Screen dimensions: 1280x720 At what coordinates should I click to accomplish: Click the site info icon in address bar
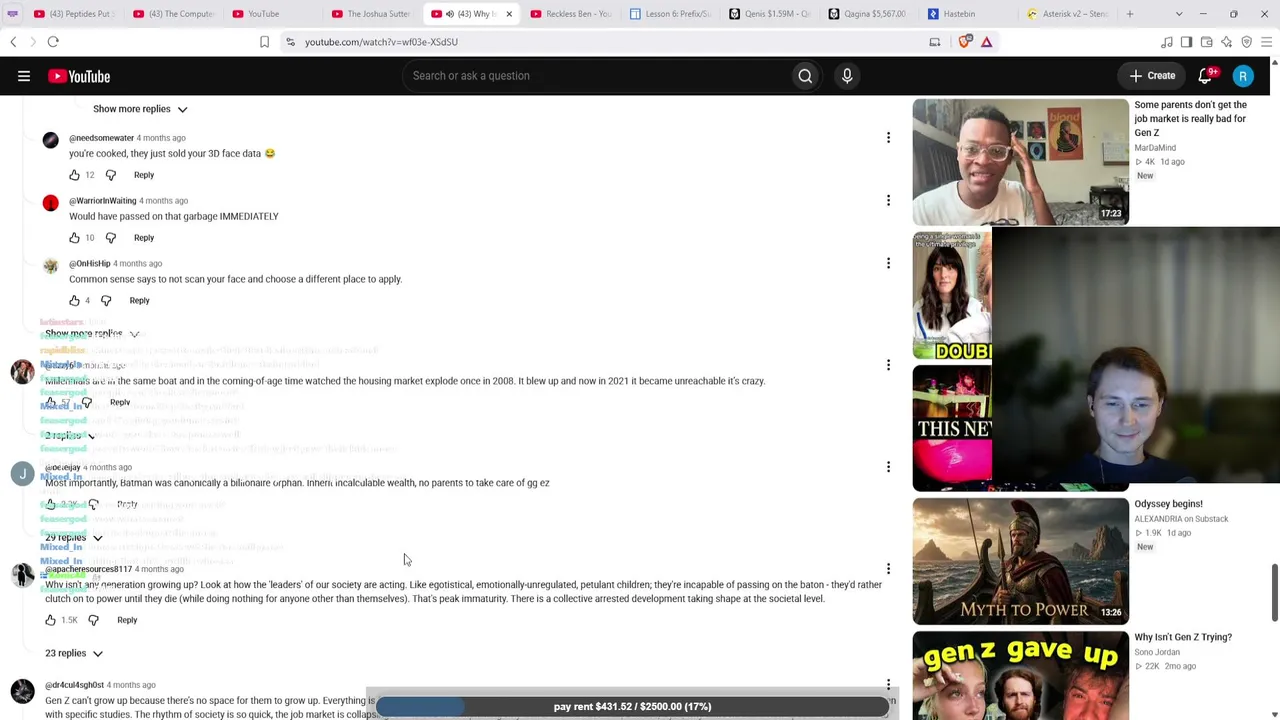pyautogui.click(x=290, y=42)
